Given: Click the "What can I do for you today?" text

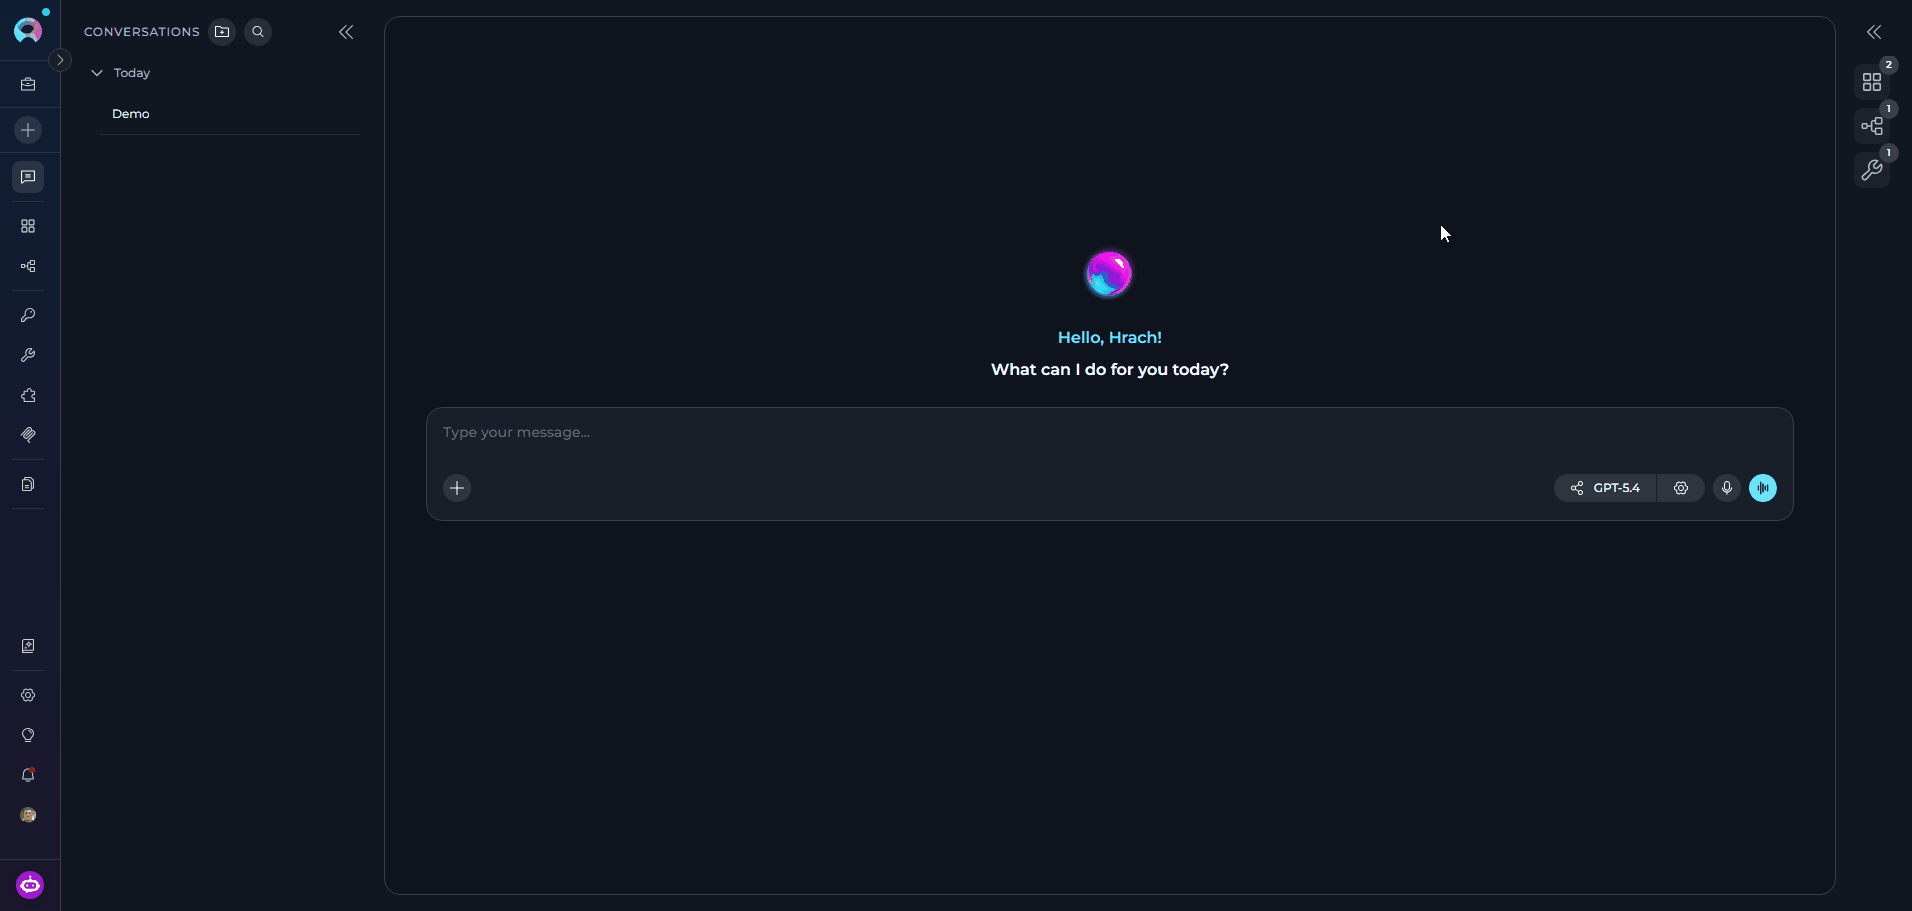Looking at the screenshot, I should tap(1110, 370).
